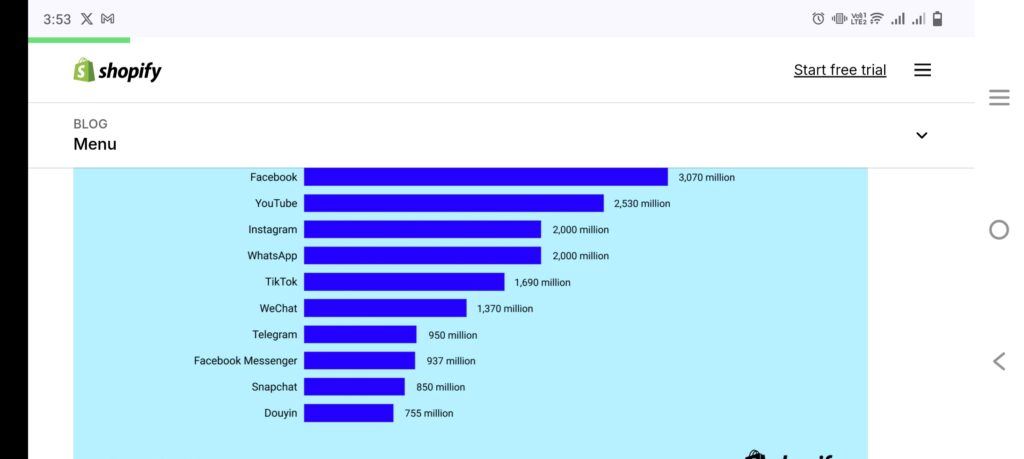1024x459 pixels.
Task: Click the 850 million value
Action: pyautogui.click(x=441, y=387)
